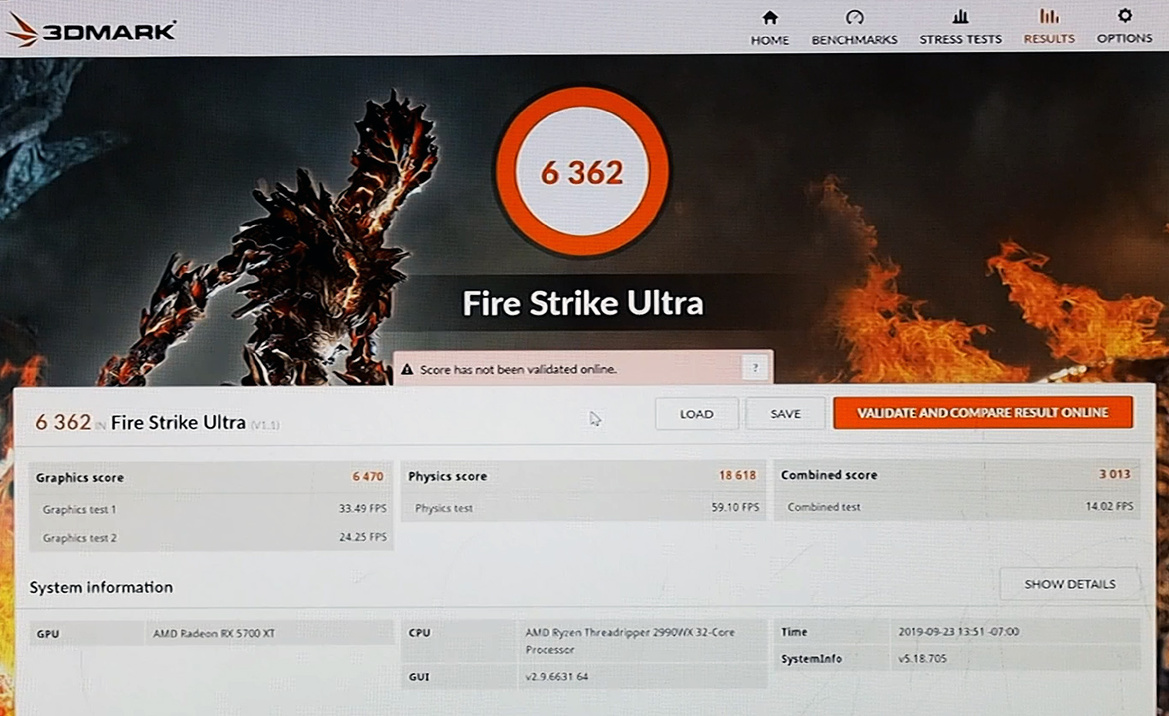Click the help question mark next to the notice

(755, 368)
